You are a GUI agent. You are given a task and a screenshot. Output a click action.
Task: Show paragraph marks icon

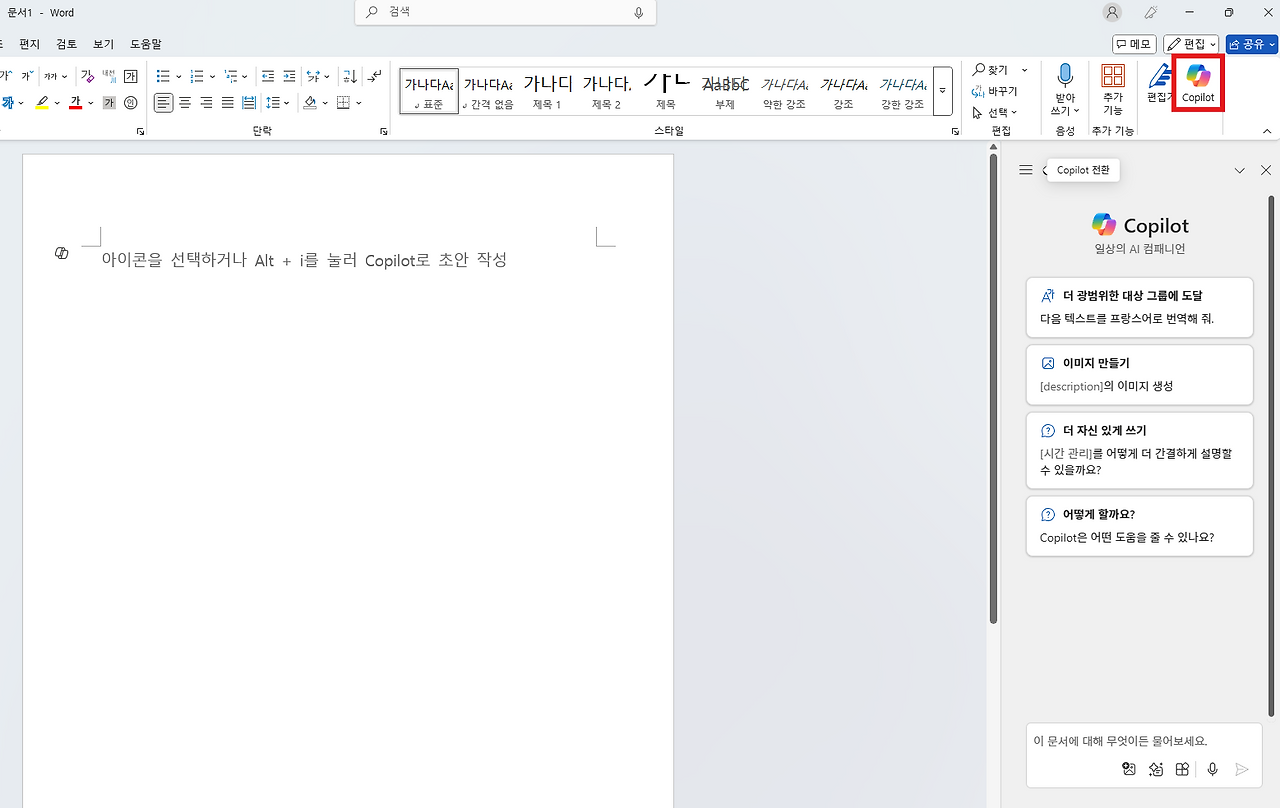click(x=374, y=76)
